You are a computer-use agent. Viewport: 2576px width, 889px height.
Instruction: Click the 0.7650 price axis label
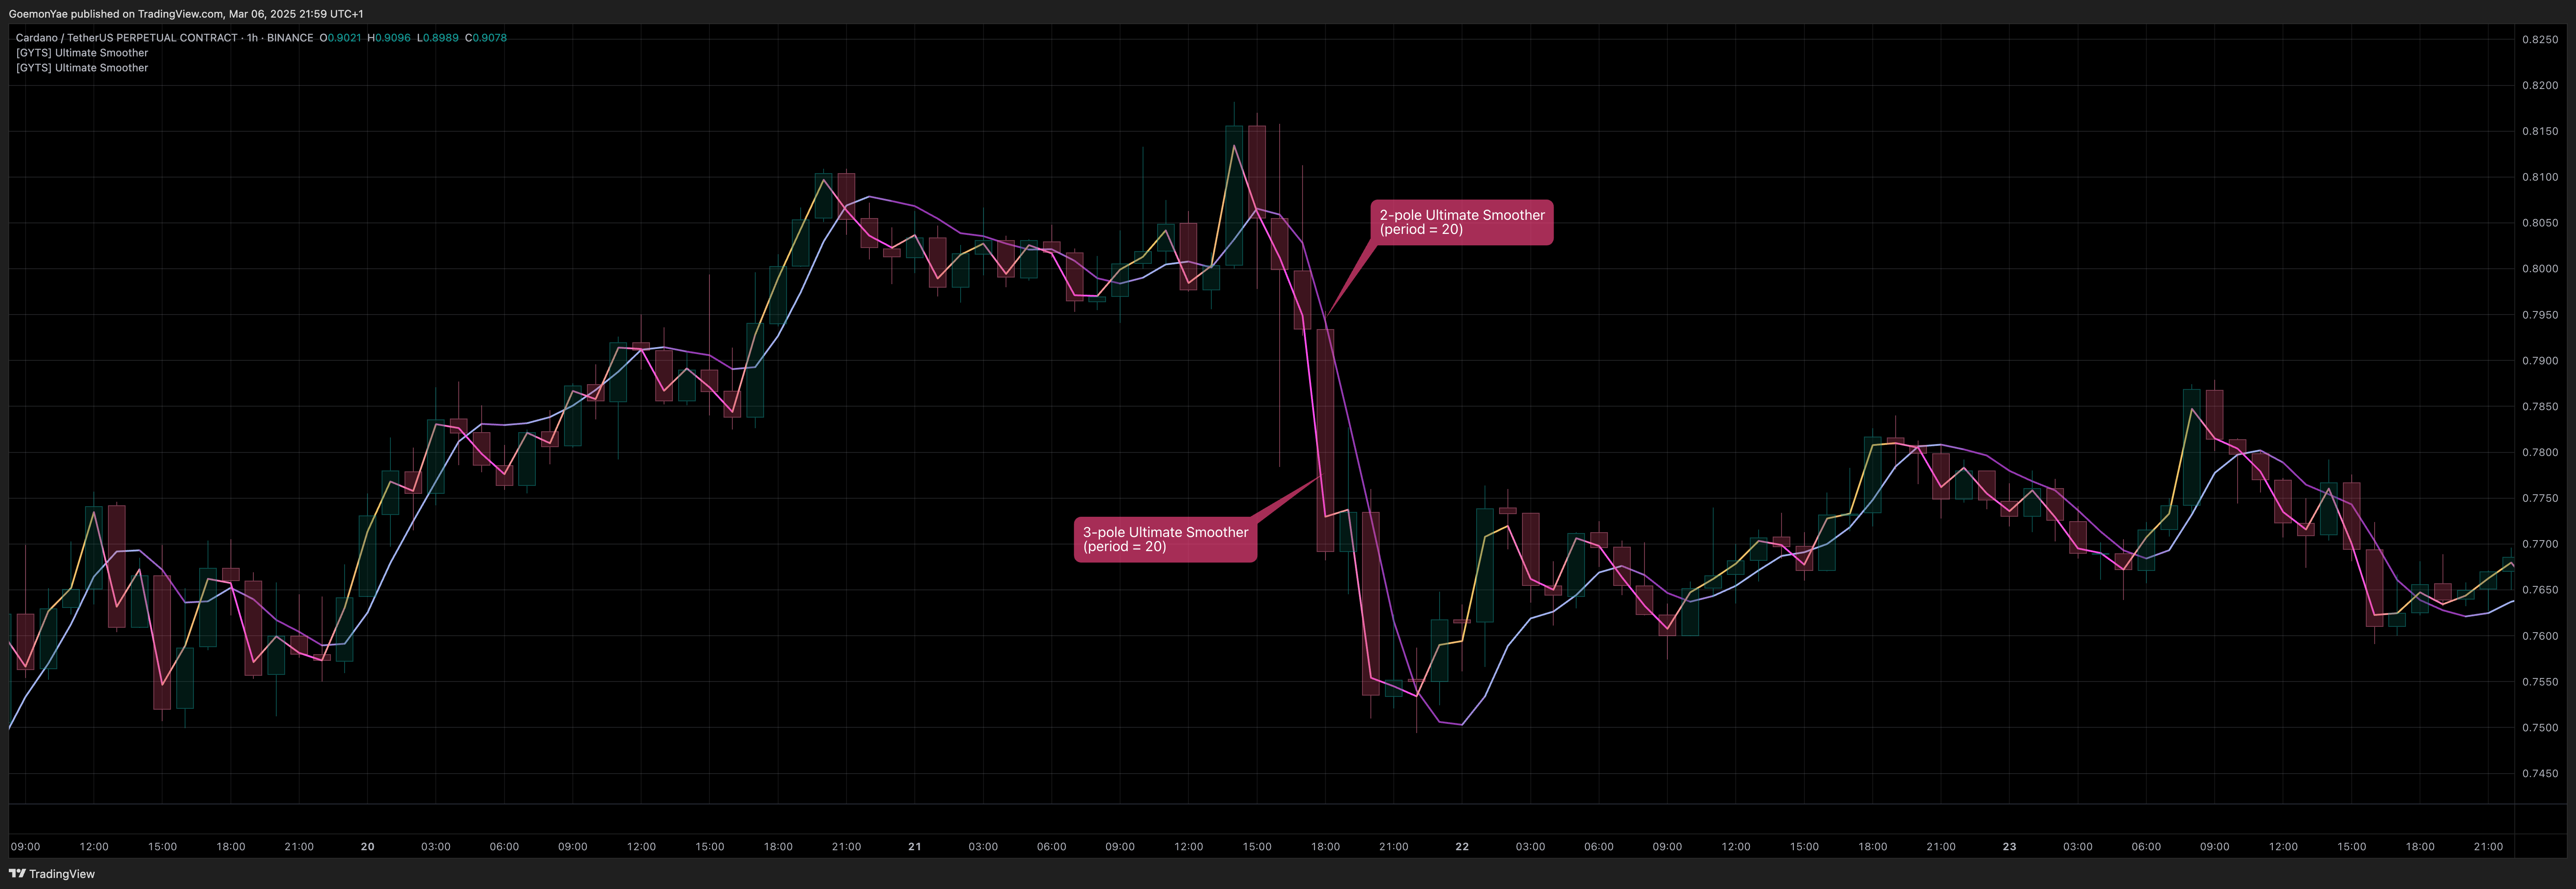coord(2540,590)
